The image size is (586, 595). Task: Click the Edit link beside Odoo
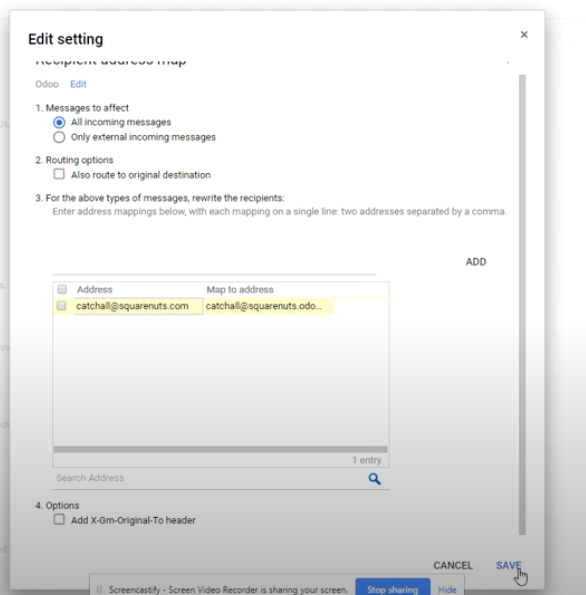(x=78, y=84)
